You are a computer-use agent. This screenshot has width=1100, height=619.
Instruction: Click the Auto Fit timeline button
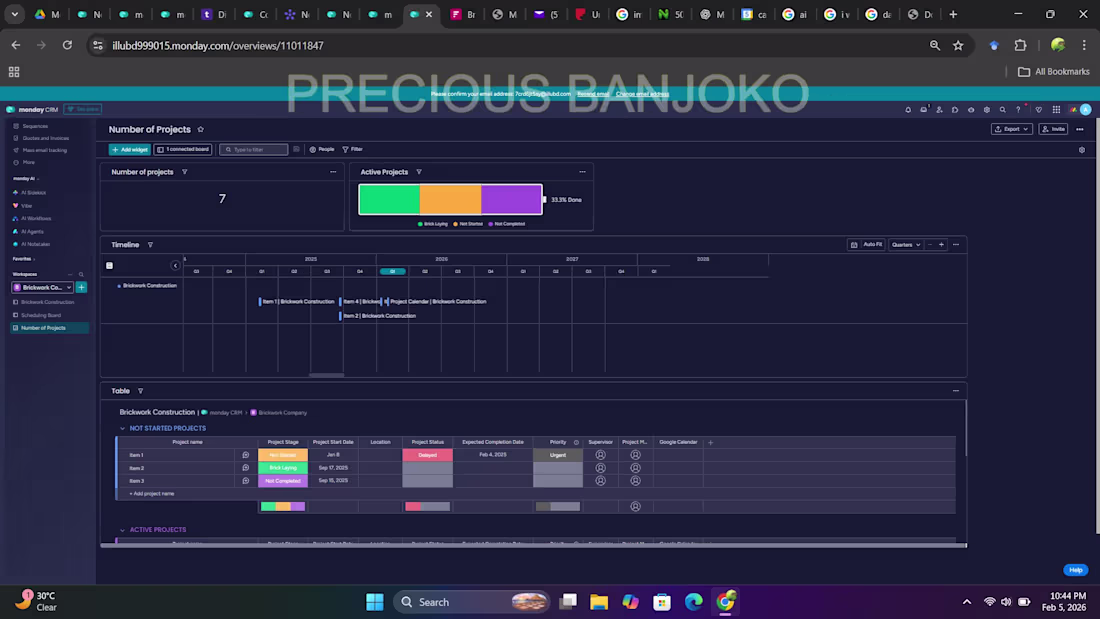pyautogui.click(x=866, y=245)
